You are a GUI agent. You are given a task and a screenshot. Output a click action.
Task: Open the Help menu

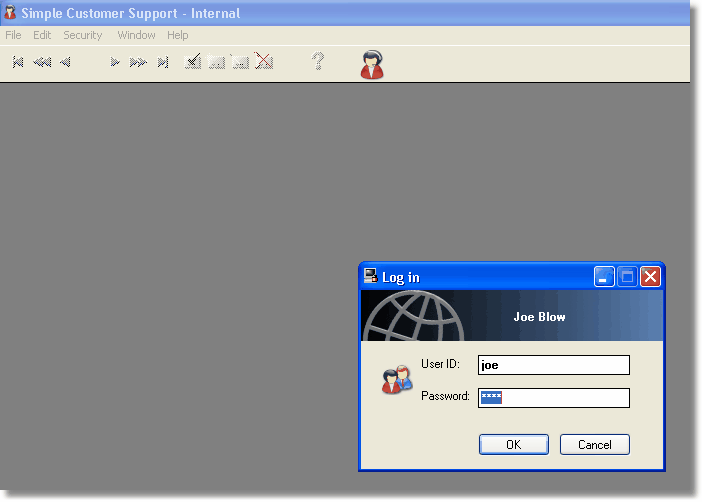coord(178,35)
